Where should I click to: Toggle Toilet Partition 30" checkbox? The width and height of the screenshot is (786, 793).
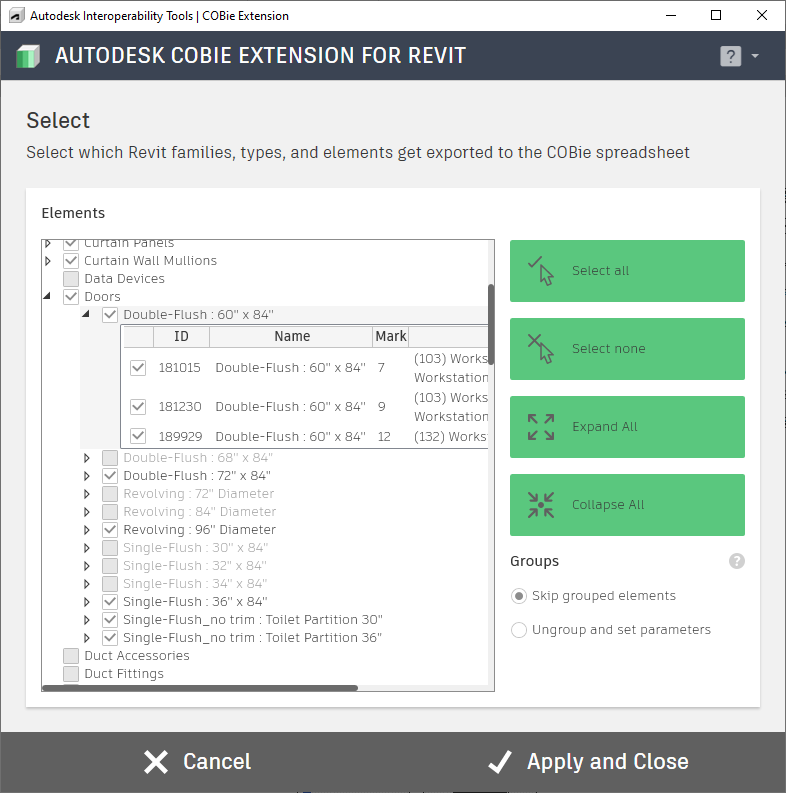click(110, 620)
